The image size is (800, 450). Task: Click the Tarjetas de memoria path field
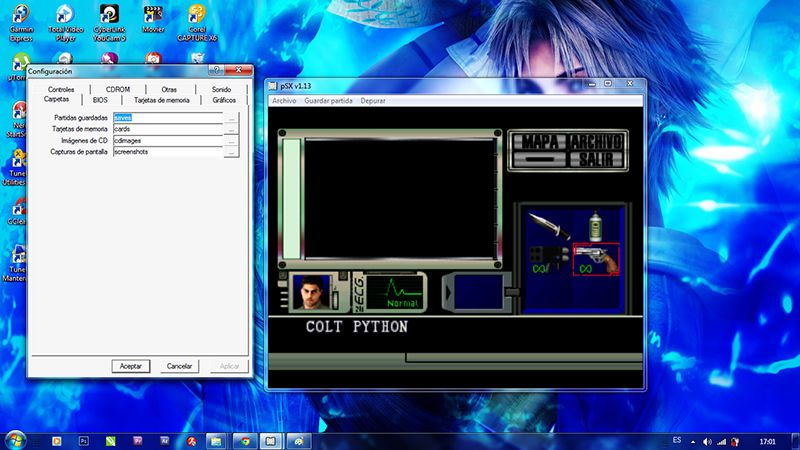coord(168,129)
